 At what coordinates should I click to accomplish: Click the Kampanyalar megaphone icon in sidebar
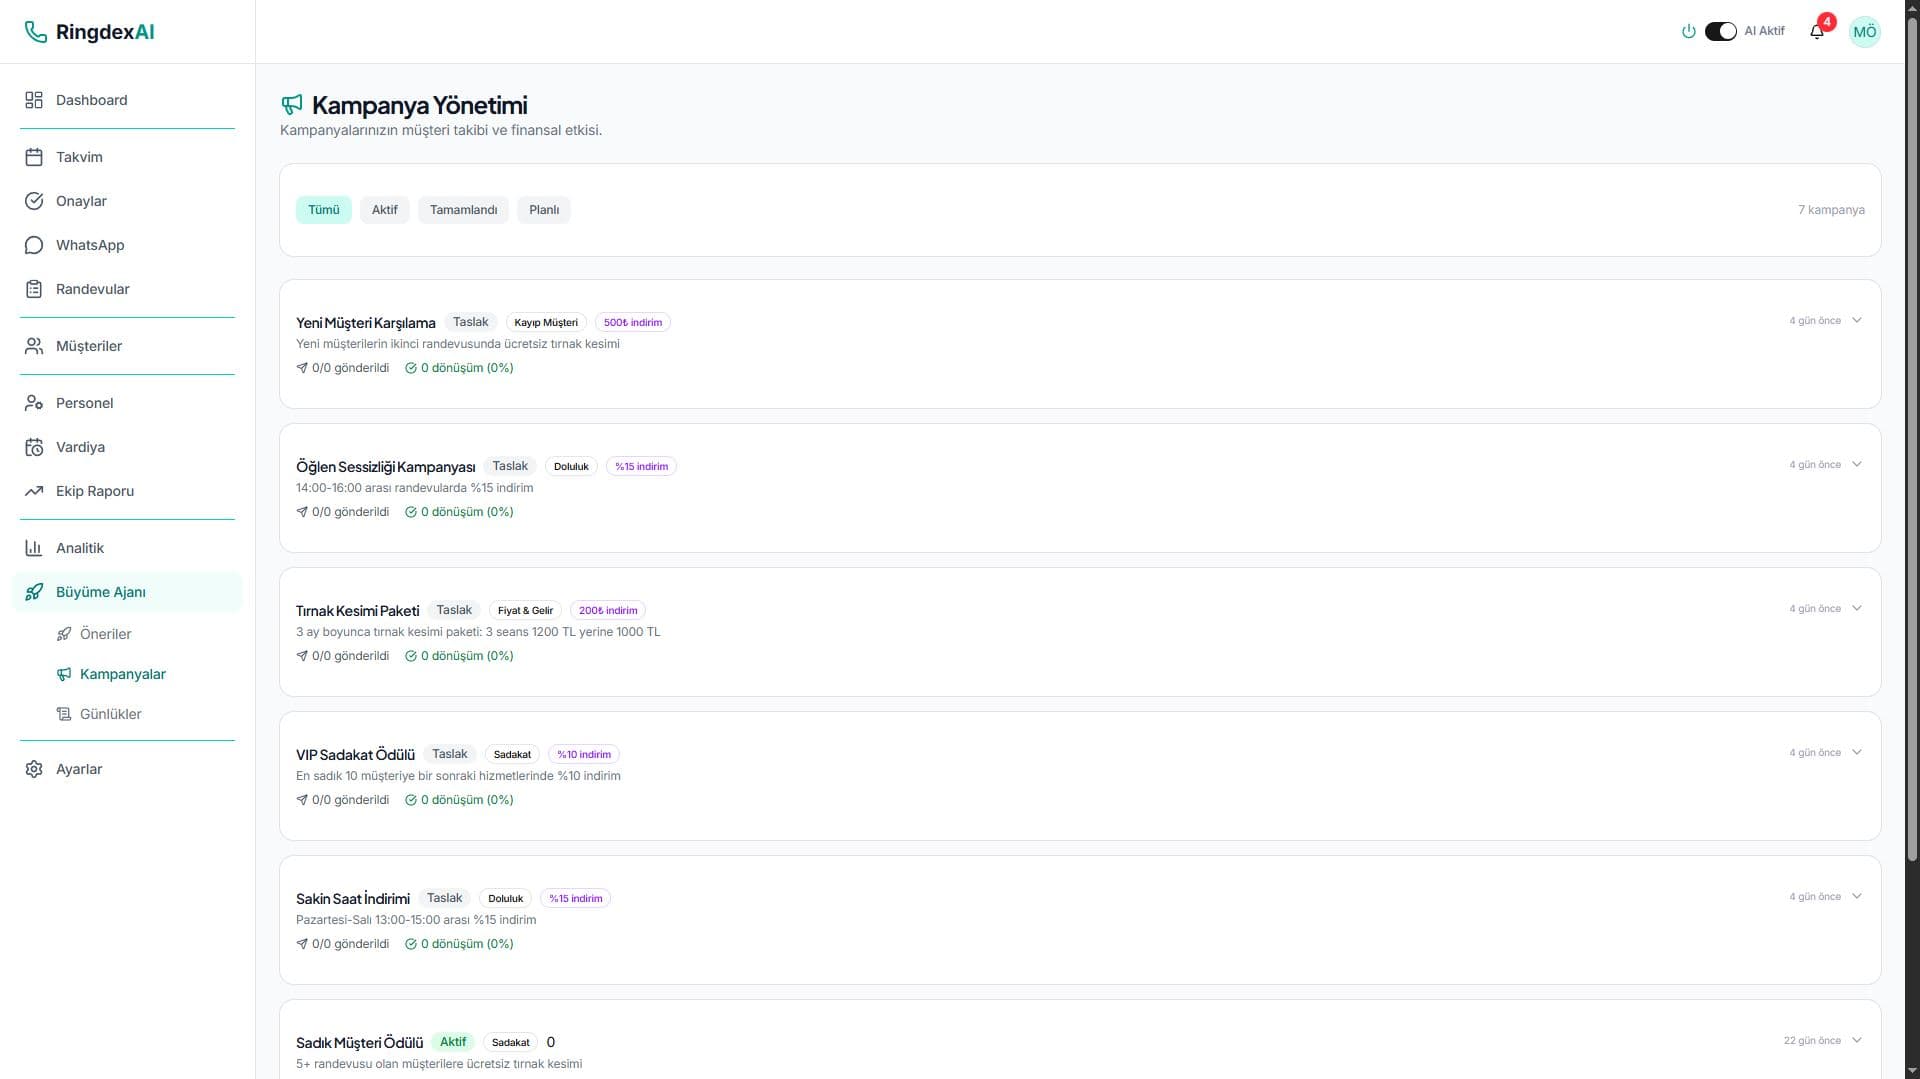point(64,674)
